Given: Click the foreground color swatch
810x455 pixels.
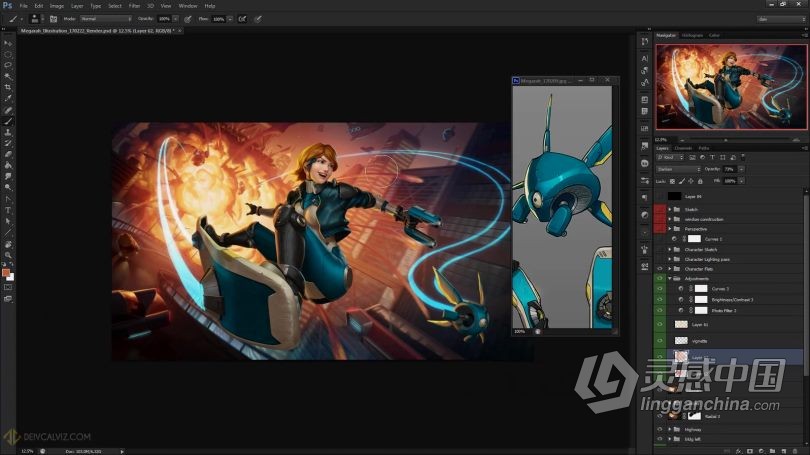Looking at the screenshot, I should coord(6,273).
